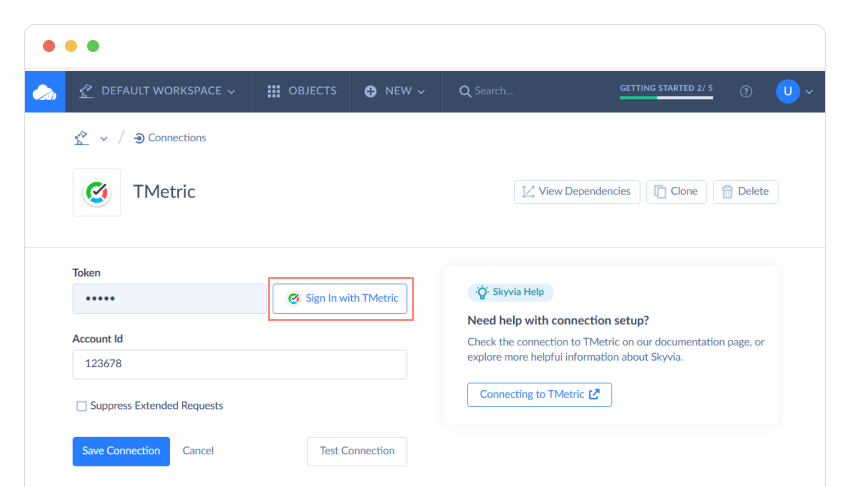Open Getting Started progress indicator
This screenshot has height=487, width=851.
click(666, 91)
